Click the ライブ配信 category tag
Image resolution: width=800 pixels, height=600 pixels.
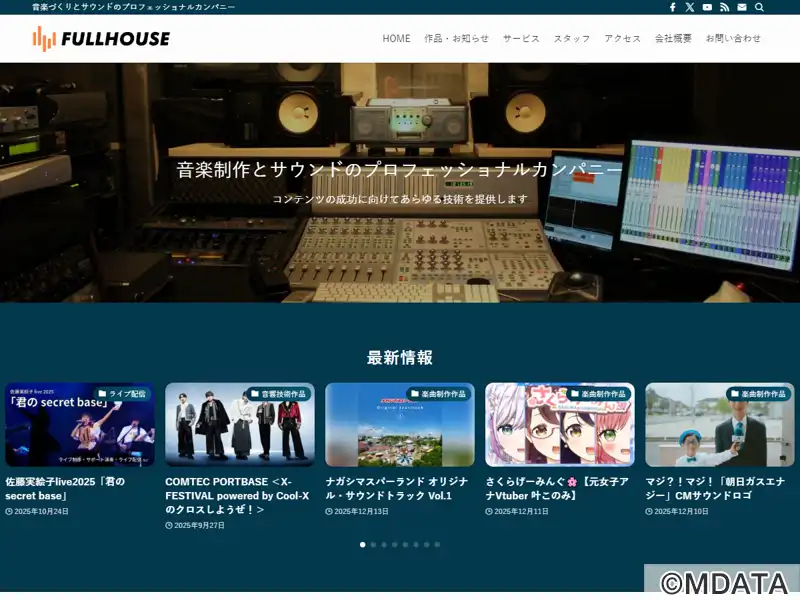(x=122, y=394)
